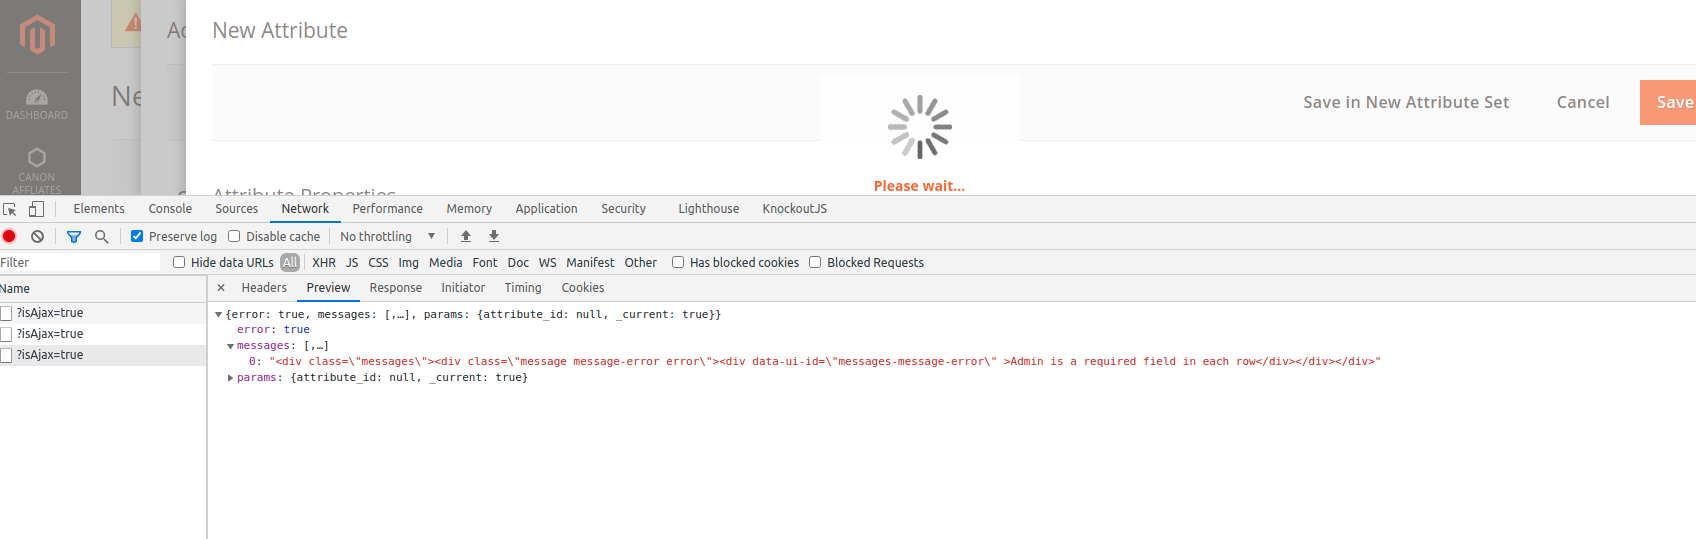The height and width of the screenshot is (539, 1696).
Task: Click the orange Save button
Action: pyautogui.click(x=1668, y=102)
